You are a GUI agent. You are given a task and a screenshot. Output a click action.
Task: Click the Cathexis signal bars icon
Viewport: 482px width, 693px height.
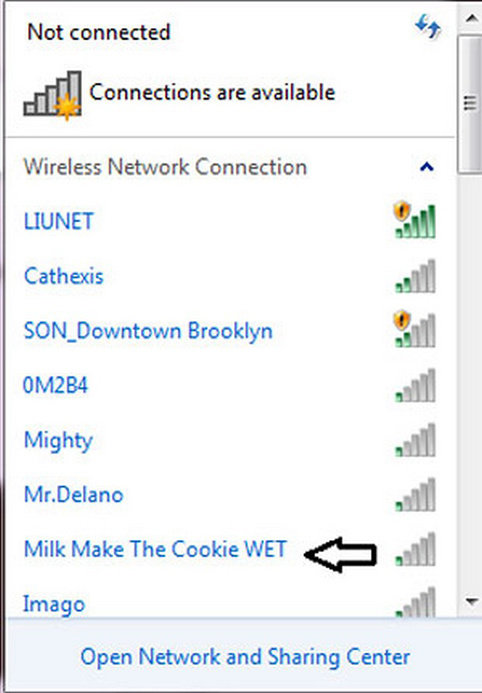click(x=415, y=276)
